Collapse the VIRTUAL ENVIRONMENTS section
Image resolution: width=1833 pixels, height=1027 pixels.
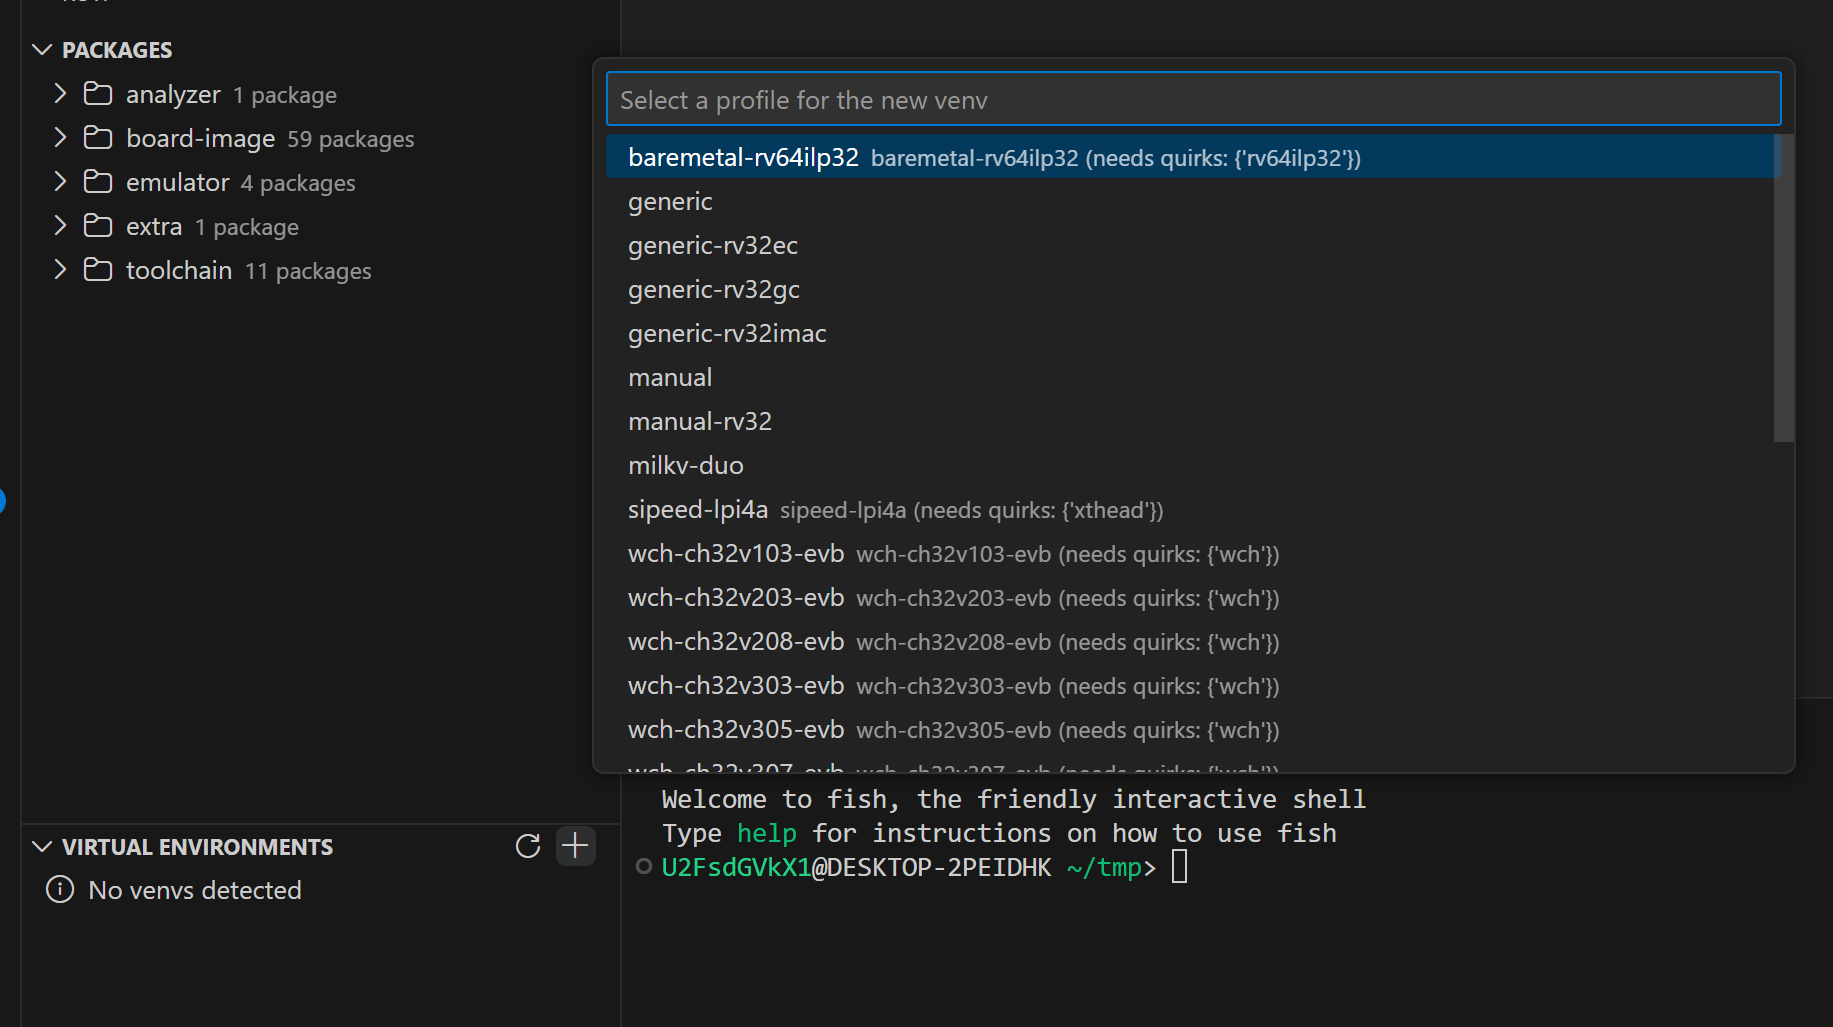pos(42,847)
